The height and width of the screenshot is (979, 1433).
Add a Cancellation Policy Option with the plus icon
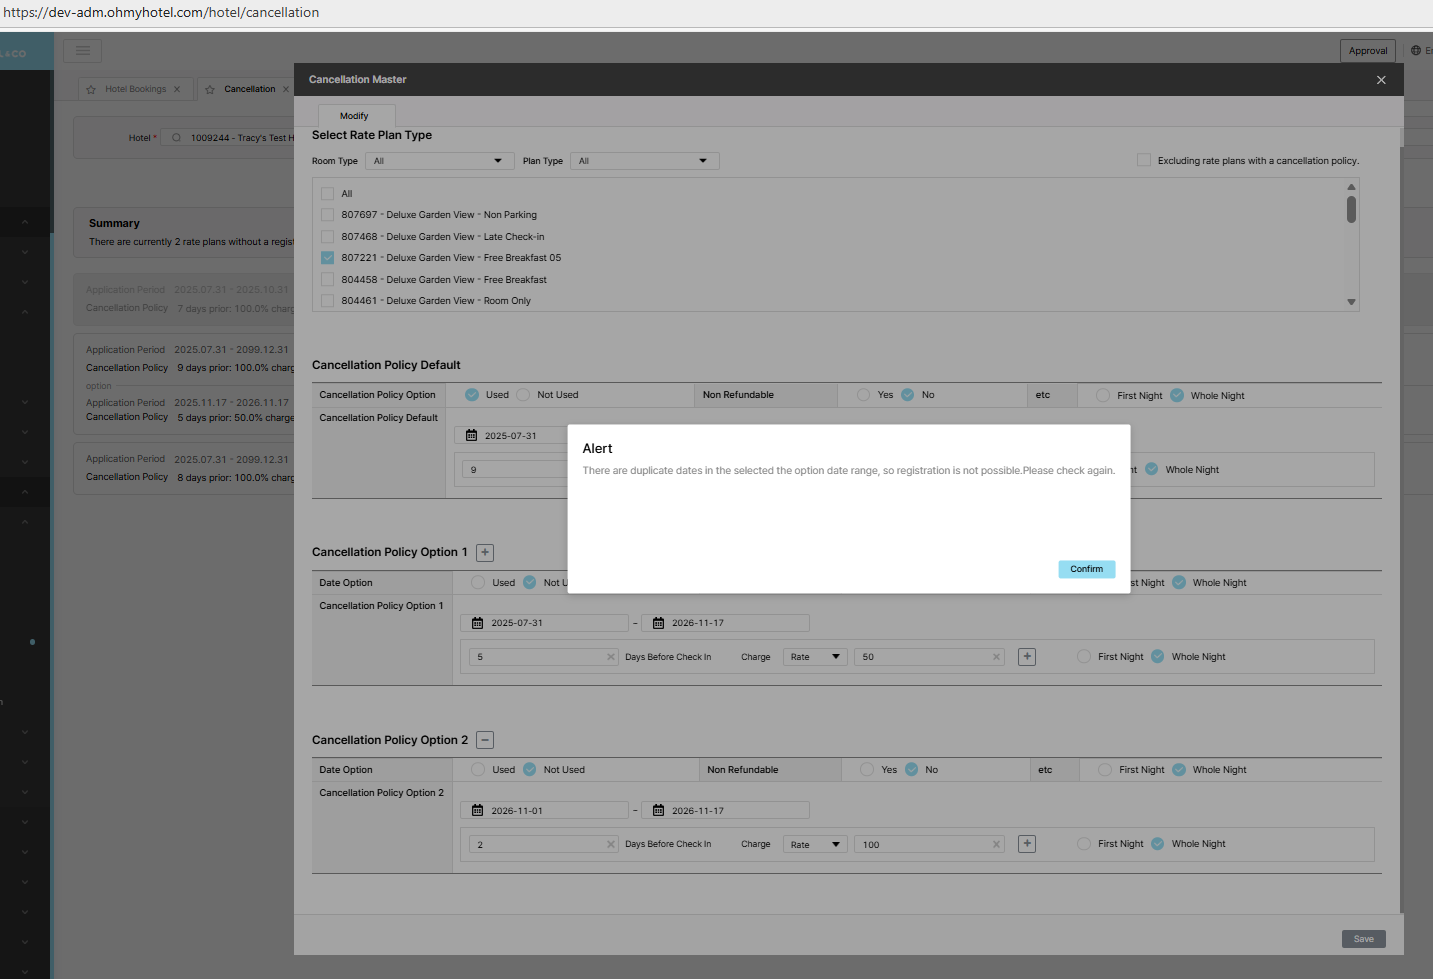tap(485, 552)
